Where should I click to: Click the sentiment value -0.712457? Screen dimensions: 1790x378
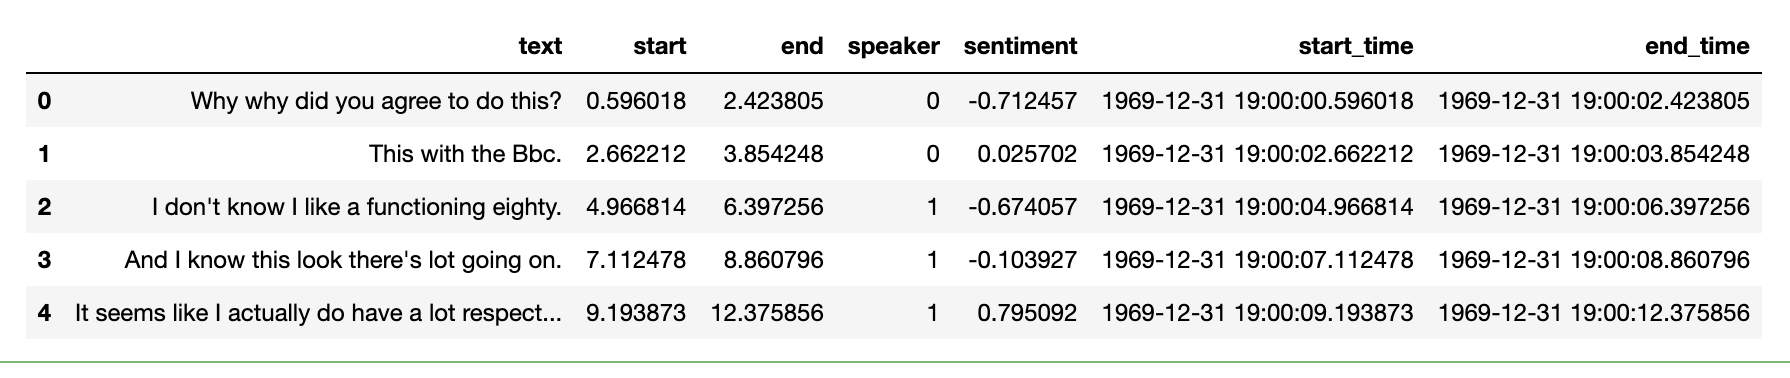pyautogui.click(x=1022, y=100)
